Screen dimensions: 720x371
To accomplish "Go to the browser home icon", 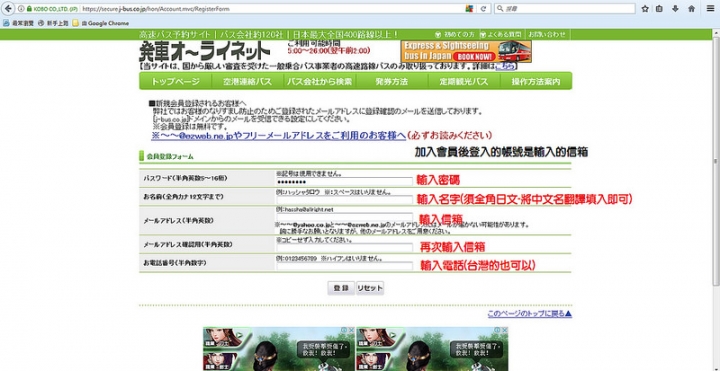I will pos(692,9).
